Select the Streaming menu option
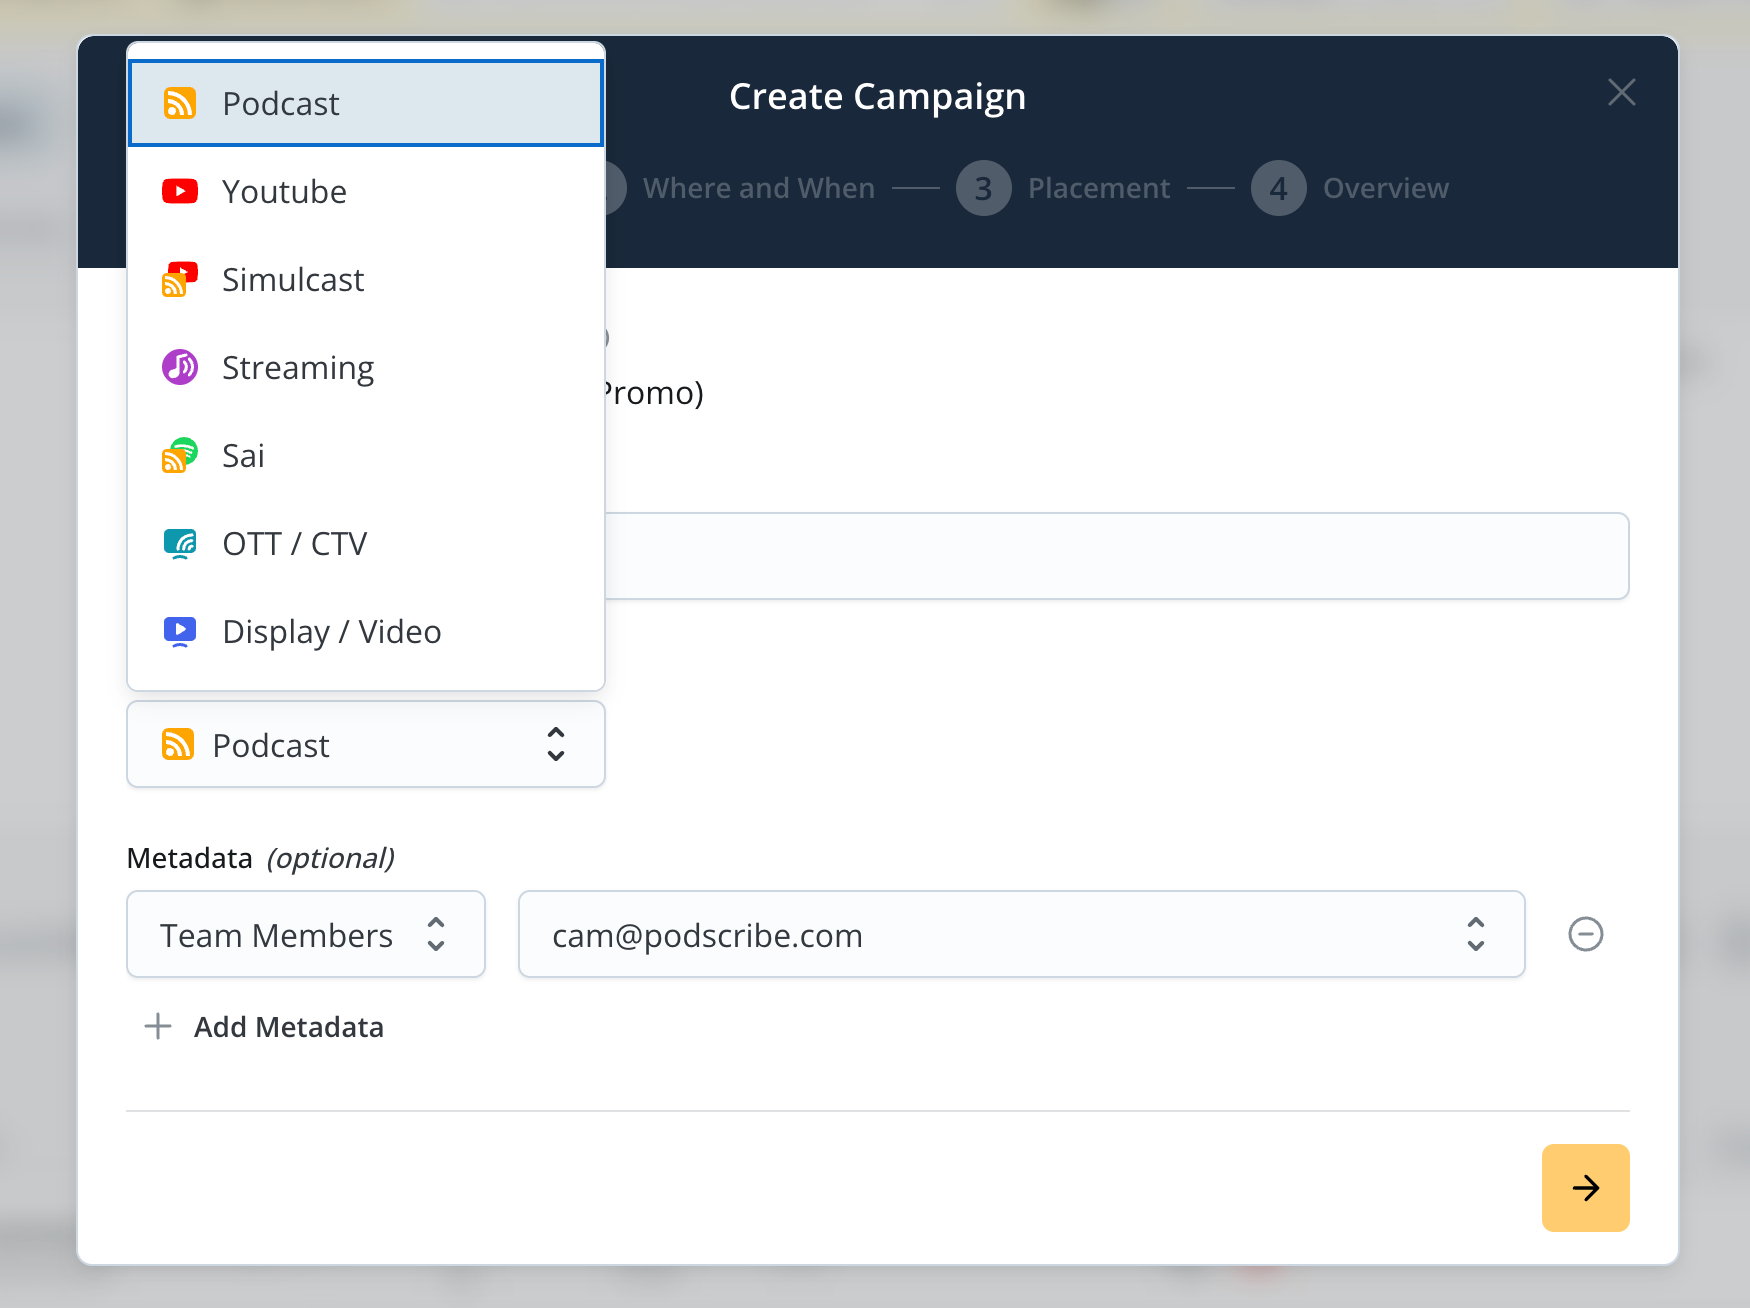Image resolution: width=1750 pixels, height=1308 pixels. (298, 368)
